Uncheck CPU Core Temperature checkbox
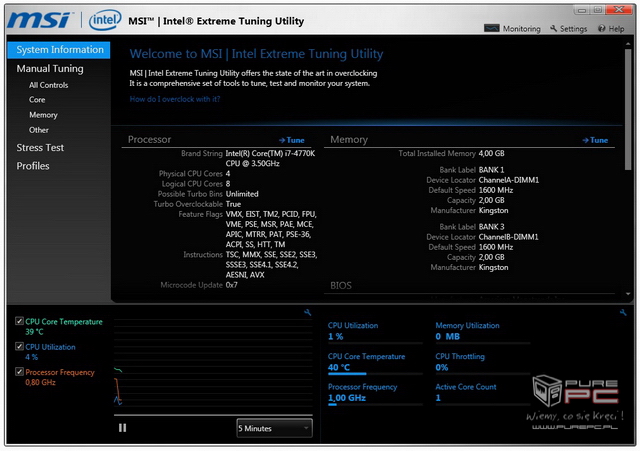The image size is (640, 451). pos(20,321)
